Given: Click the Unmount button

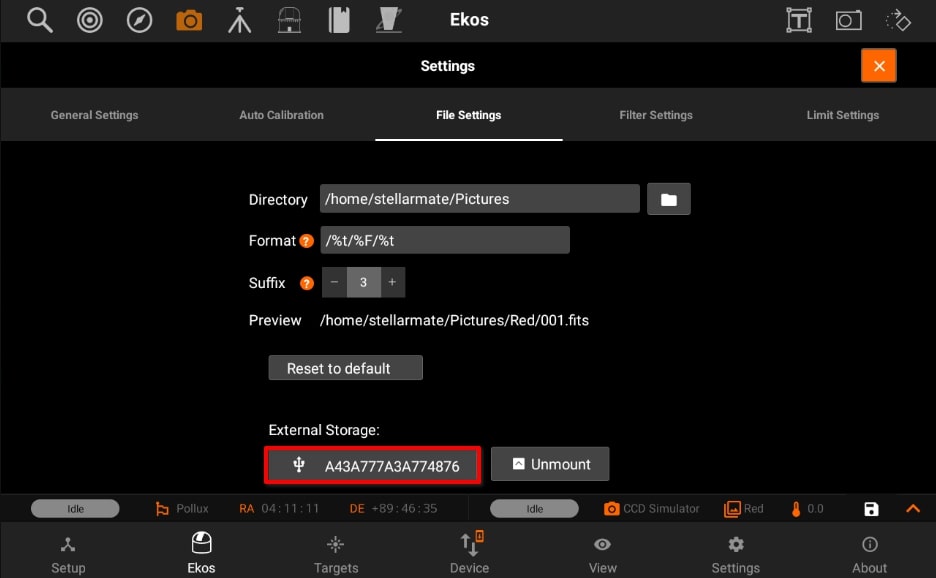Looking at the screenshot, I should pyautogui.click(x=550, y=464).
